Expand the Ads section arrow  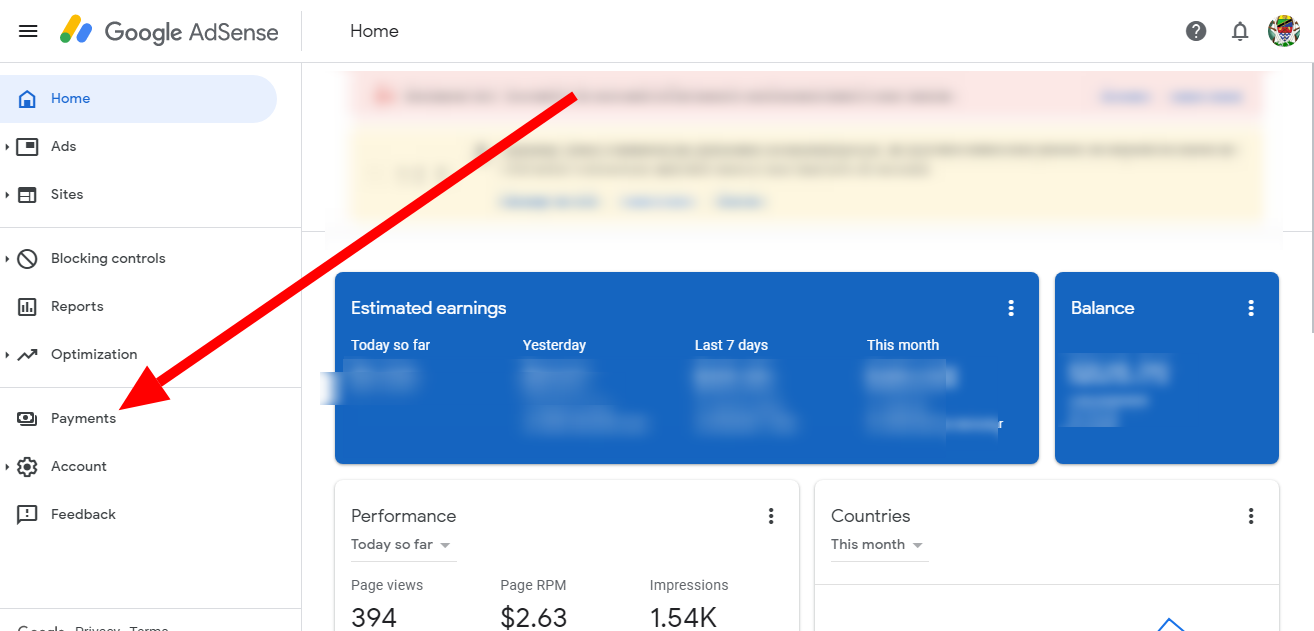click(7, 147)
